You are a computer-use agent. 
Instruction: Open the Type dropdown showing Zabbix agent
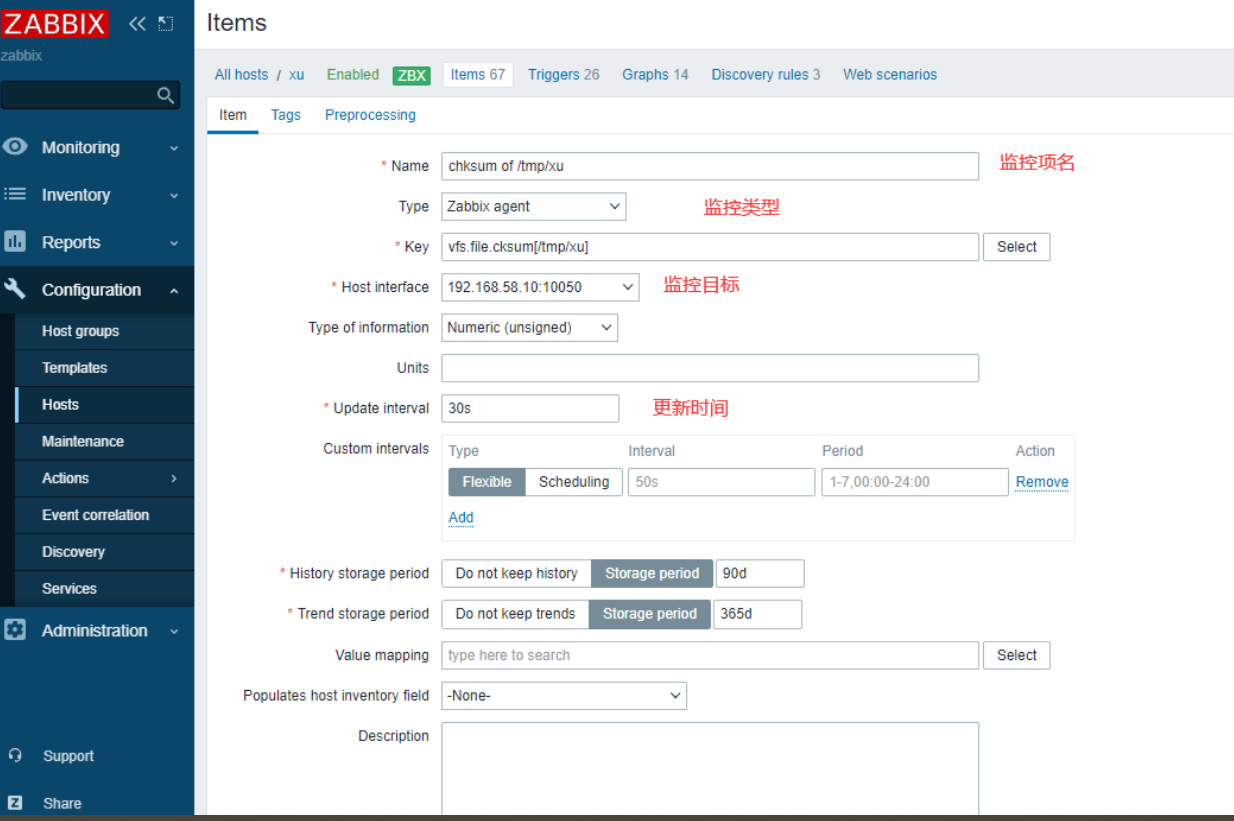[x=534, y=207]
